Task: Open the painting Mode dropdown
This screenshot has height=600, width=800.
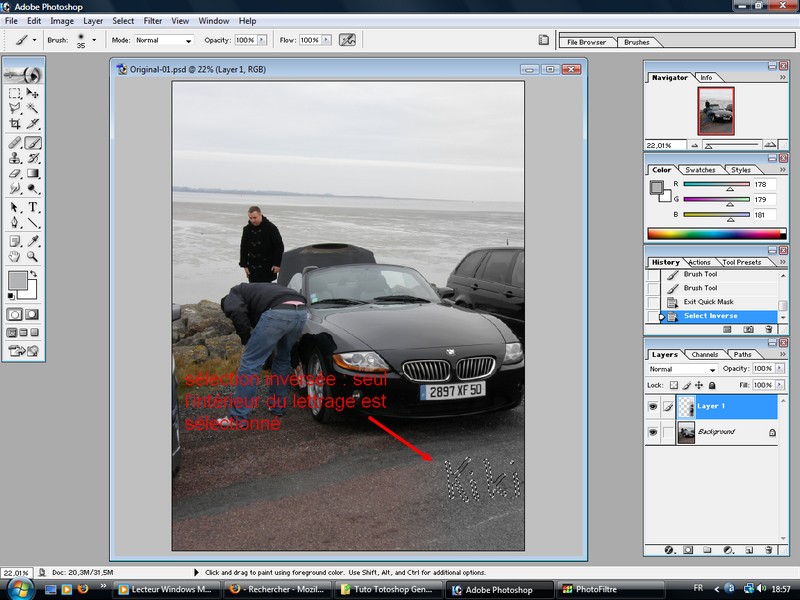Action: pos(164,40)
